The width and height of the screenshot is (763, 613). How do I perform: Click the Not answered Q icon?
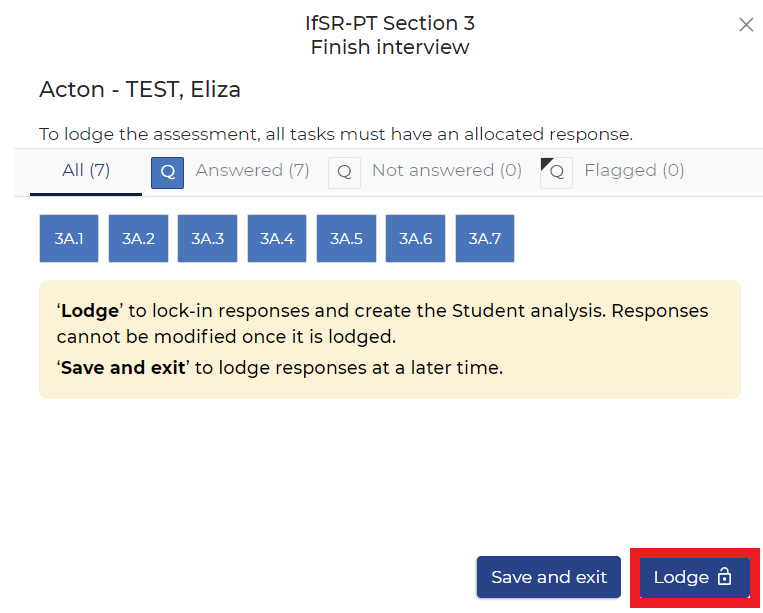344,172
